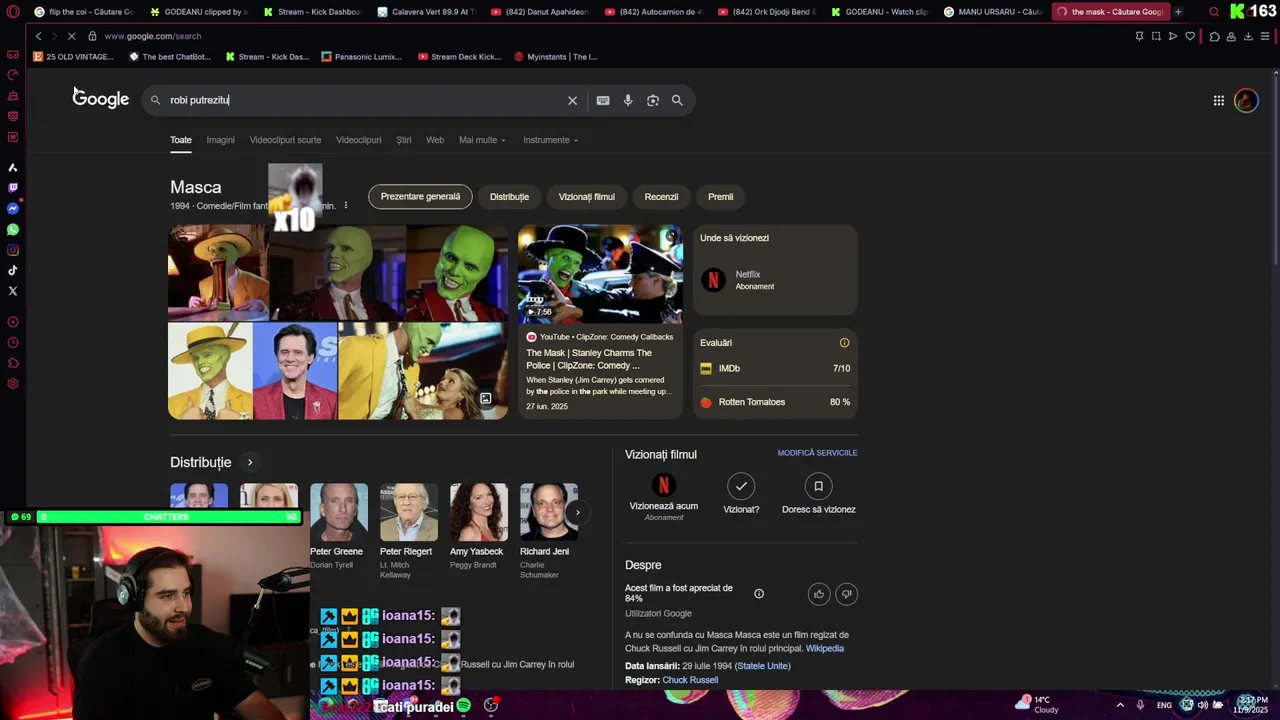Viewport: 1280px width, 720px height.
Task: Add page to favorites with heart icon
Action: 1190,36
